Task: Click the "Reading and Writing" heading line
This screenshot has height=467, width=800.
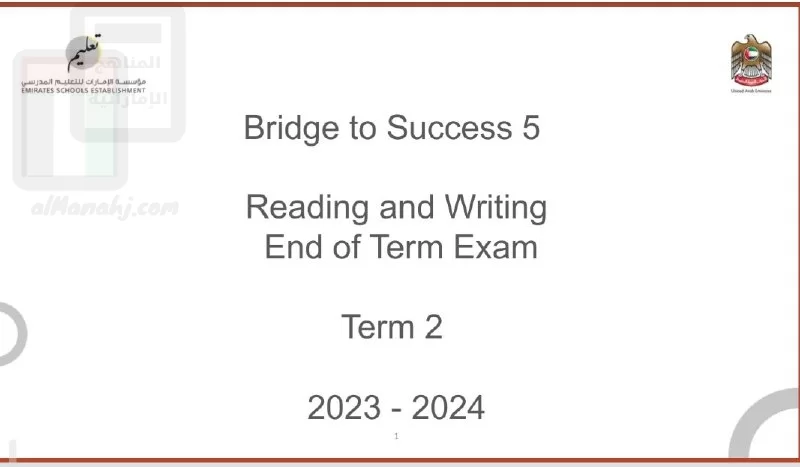Action: point(396,208)
